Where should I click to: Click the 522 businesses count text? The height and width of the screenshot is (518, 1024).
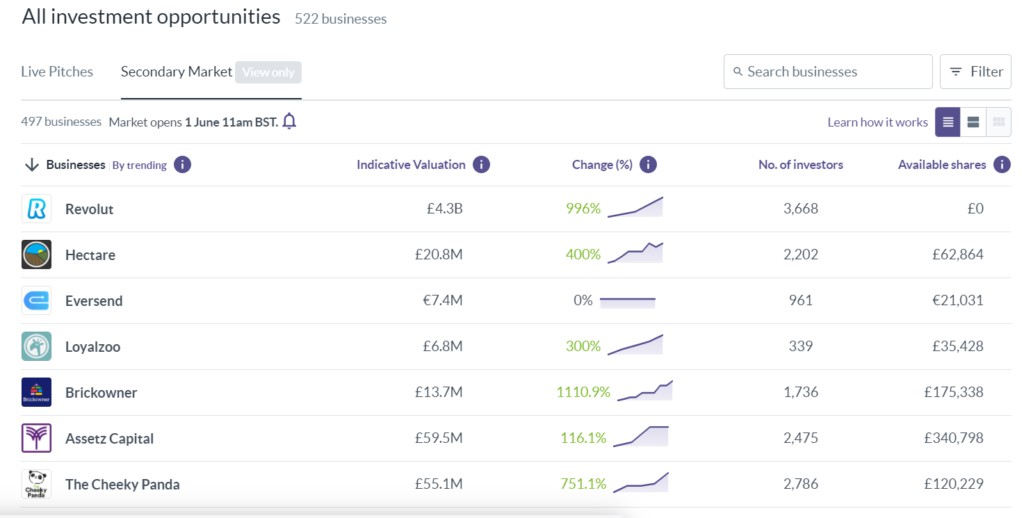(340, 19)
